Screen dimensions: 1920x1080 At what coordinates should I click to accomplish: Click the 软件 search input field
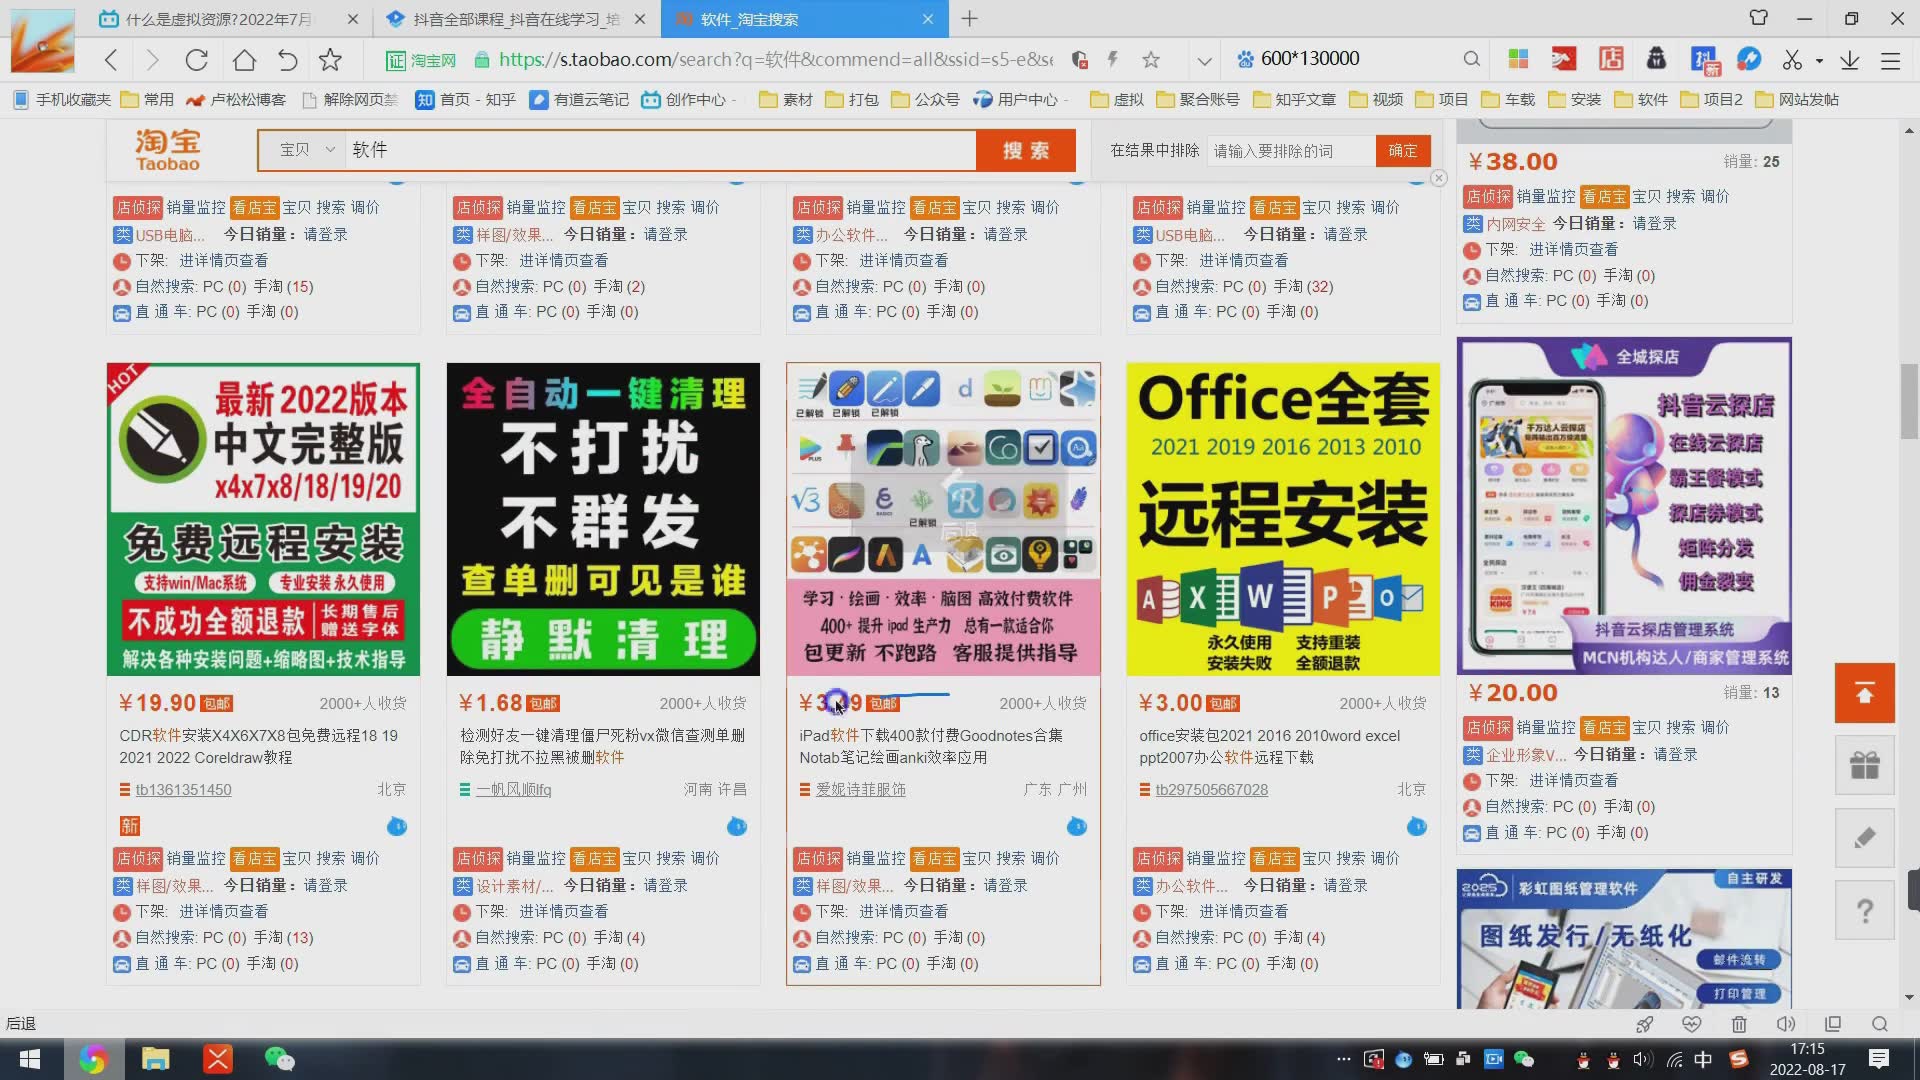click(x=660, y=150)
